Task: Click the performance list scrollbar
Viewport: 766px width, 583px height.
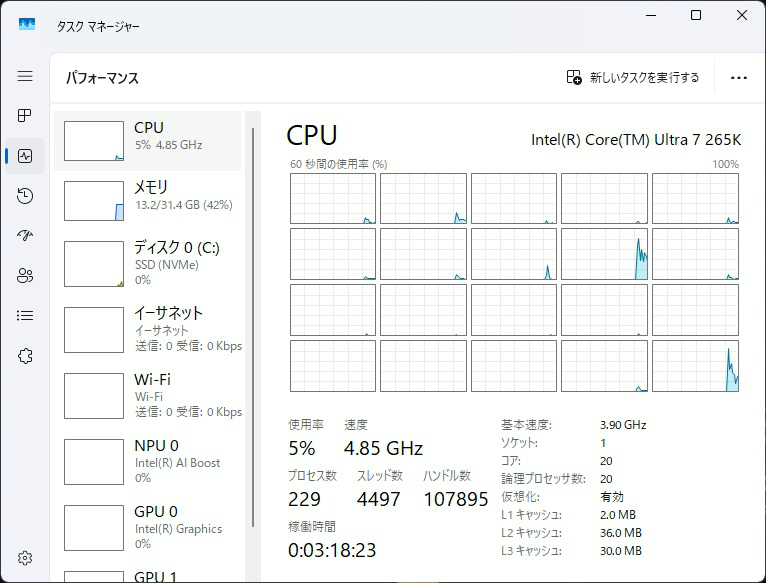Action: point(253,300)
